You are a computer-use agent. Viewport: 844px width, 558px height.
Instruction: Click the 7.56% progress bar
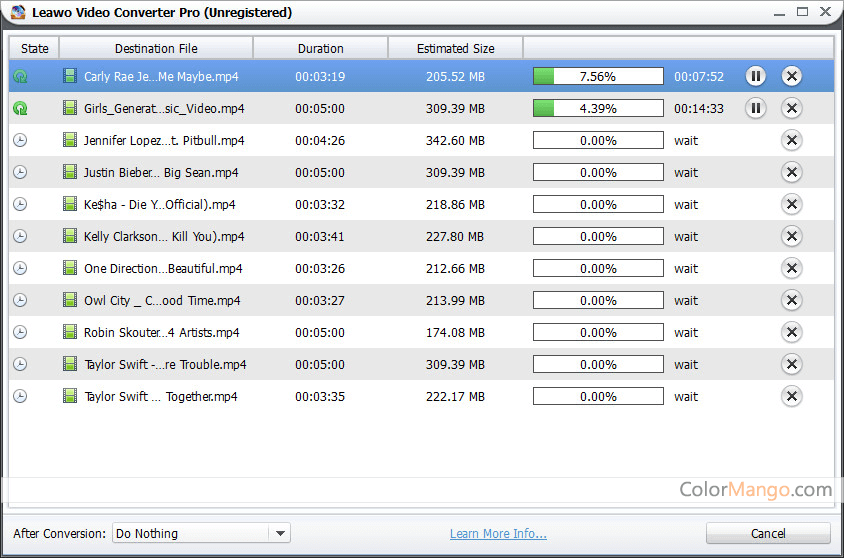(x=598, y=76)
